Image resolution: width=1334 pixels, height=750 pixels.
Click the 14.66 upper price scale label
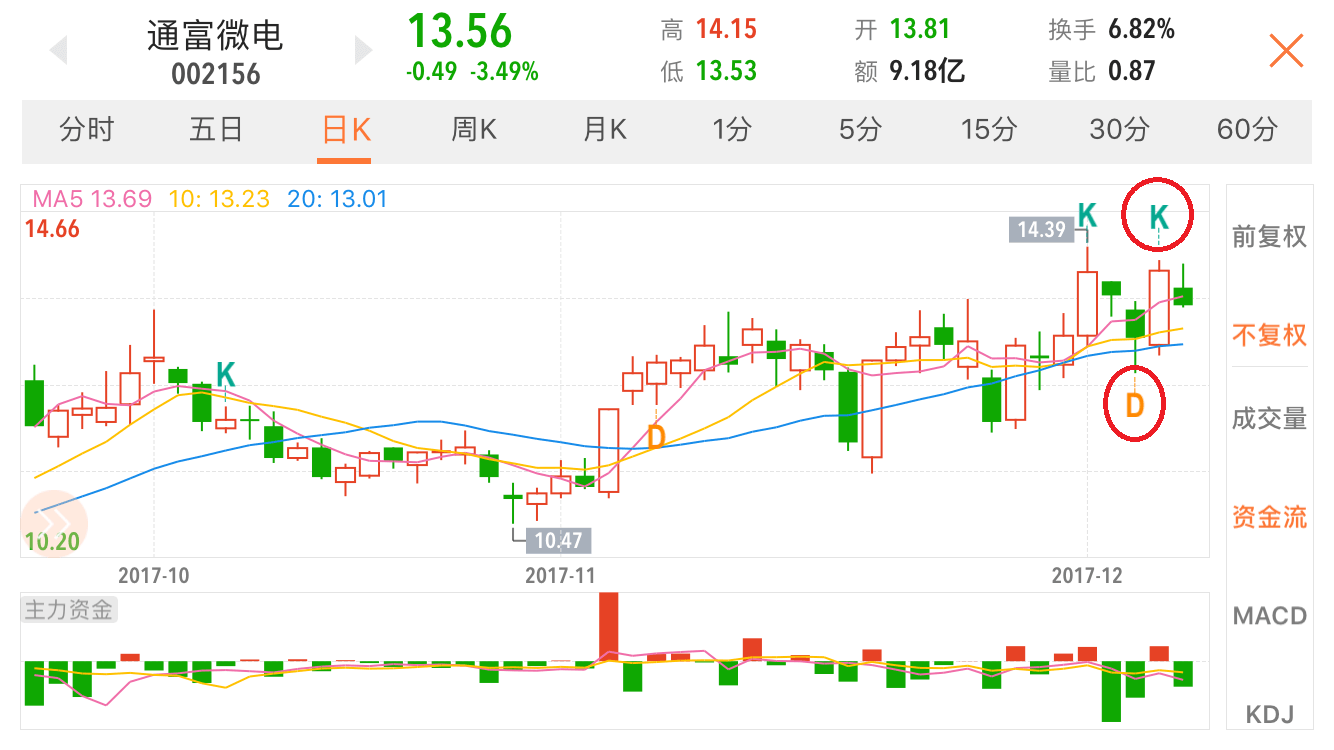point(53,229)
